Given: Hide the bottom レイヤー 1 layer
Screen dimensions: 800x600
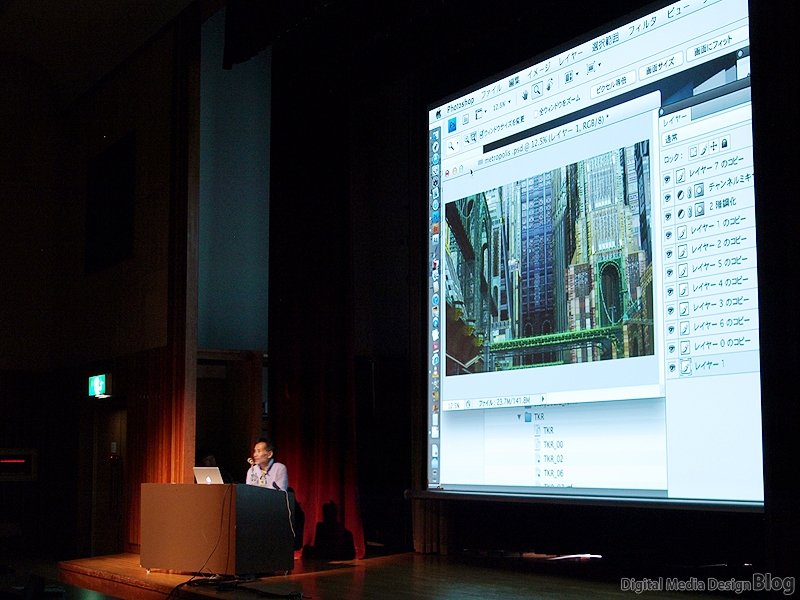Looking at the screenshot, I should tap(672, 368).
